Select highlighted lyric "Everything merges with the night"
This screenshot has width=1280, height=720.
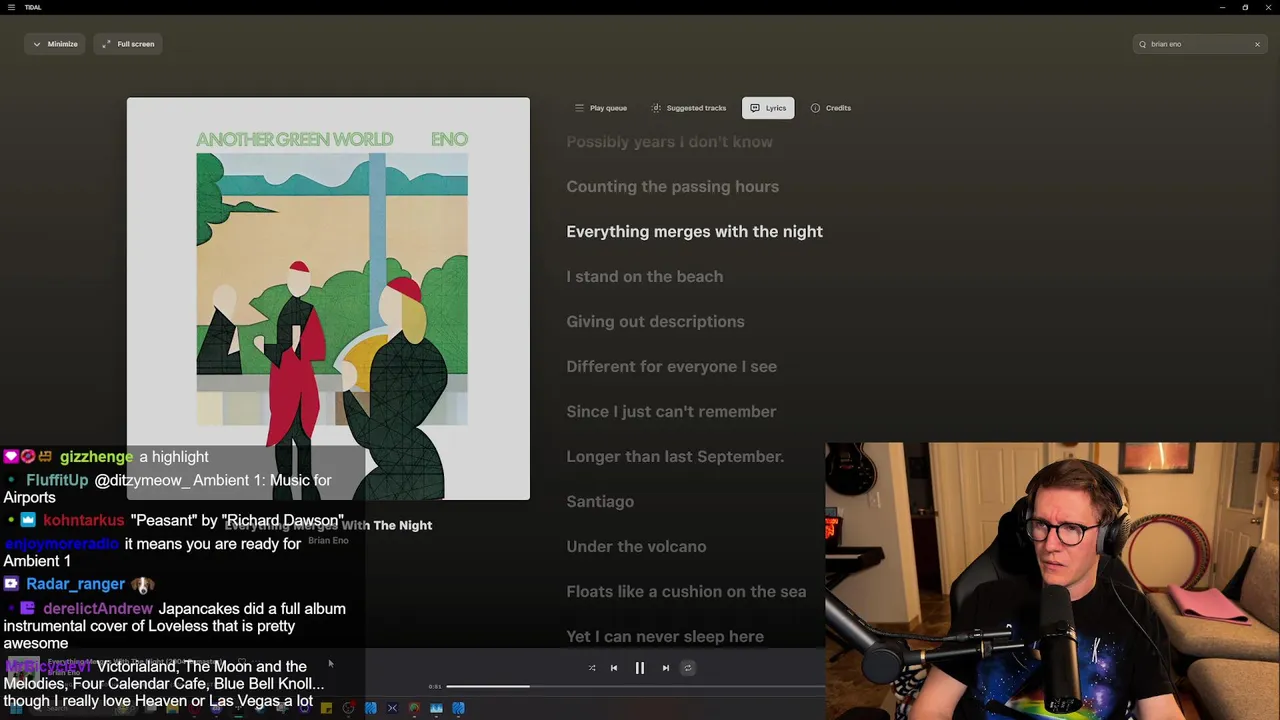pos(694,232)
